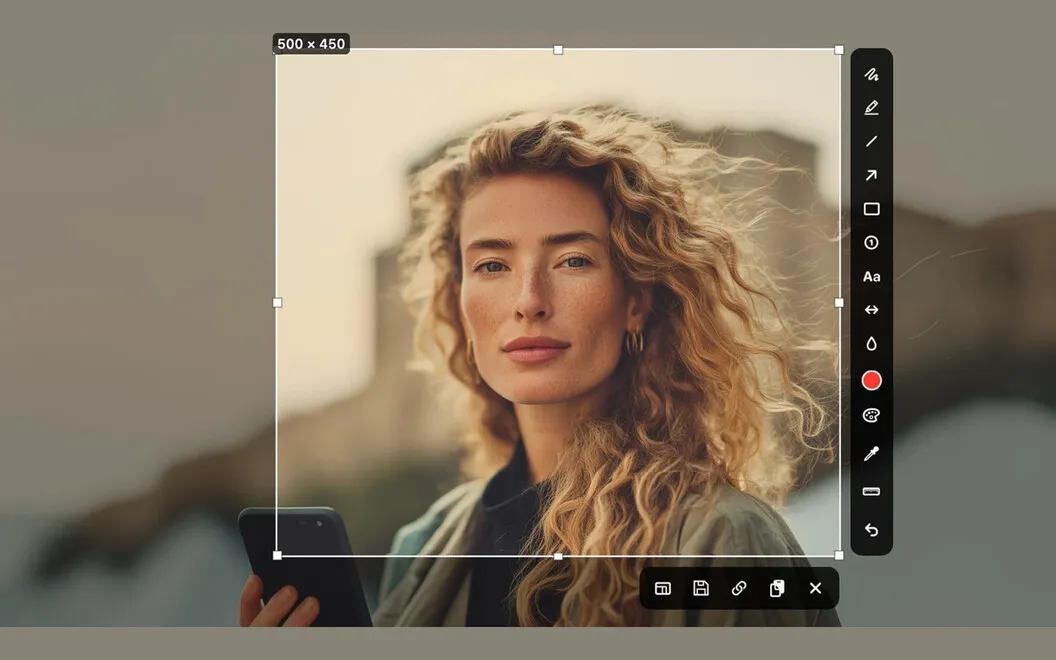The image size is (1056, 660).
Task: Choose the numbered step counter tool
Action: click(871, 242)
